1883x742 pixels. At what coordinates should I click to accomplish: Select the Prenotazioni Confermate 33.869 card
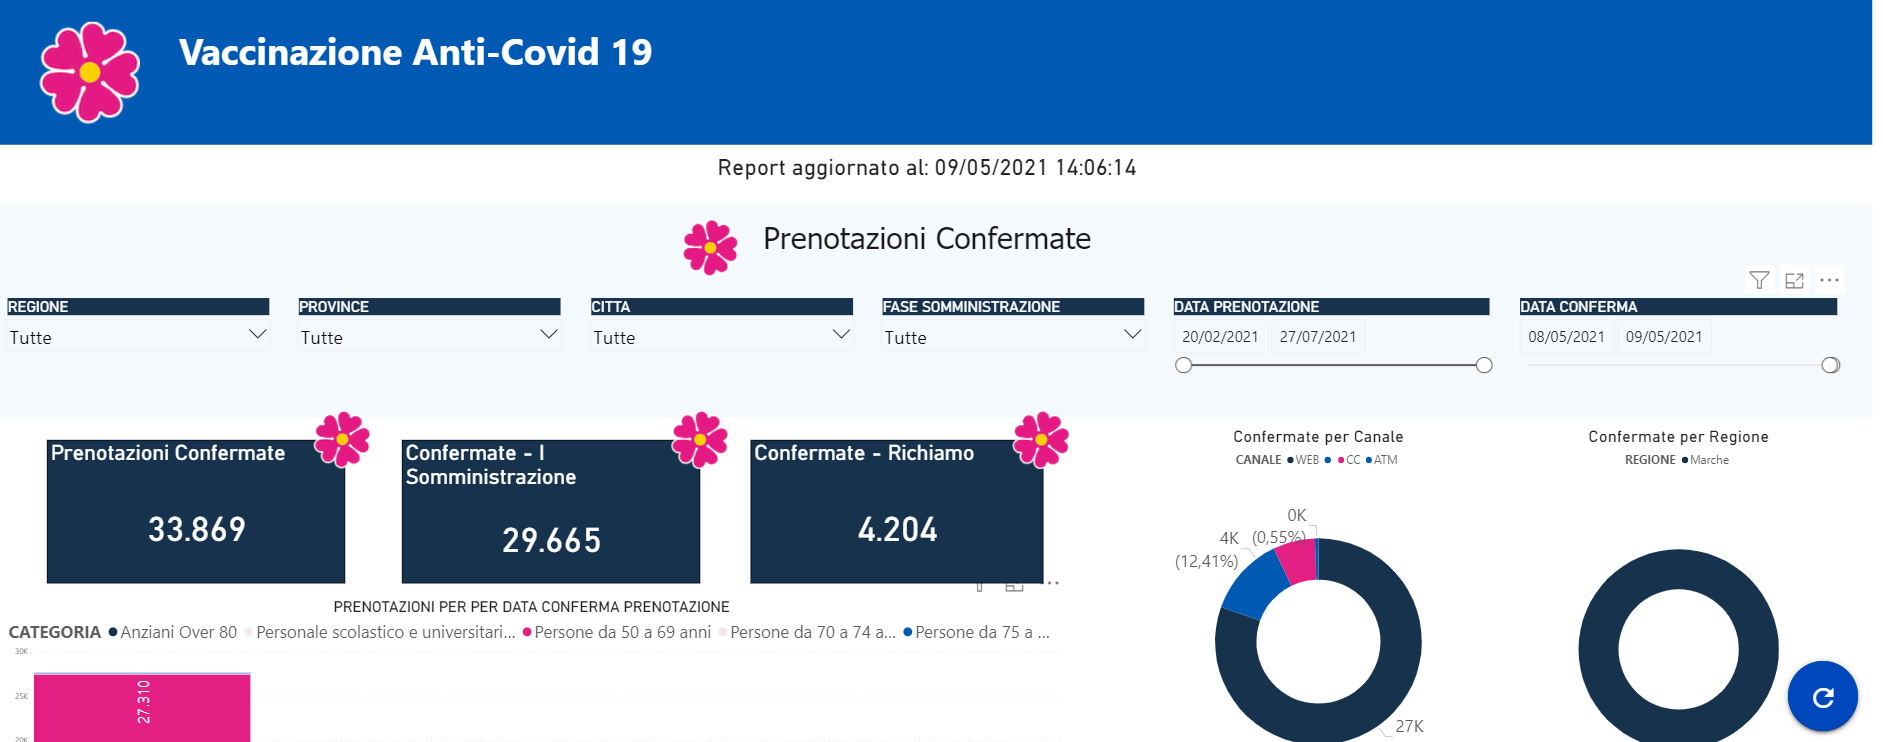pyautogui.click(x=196, y=512)
